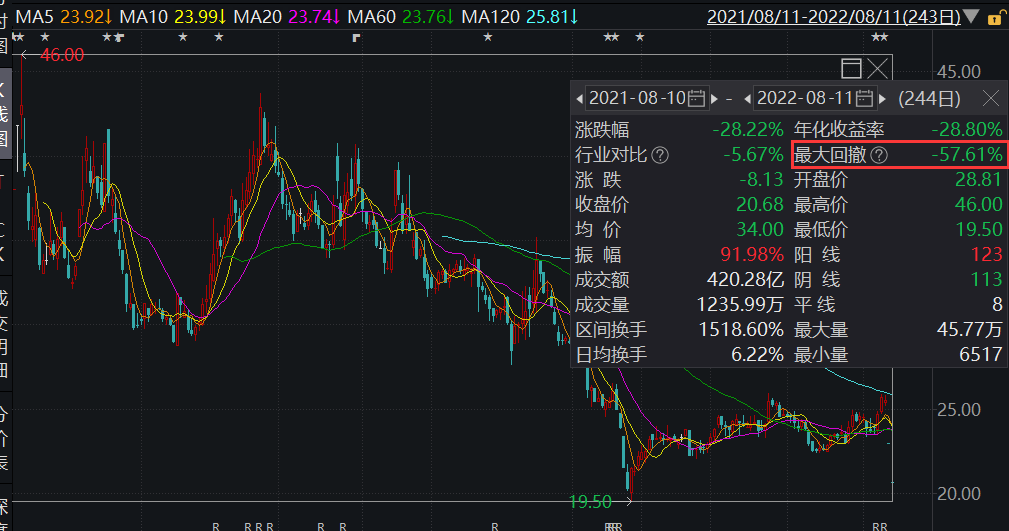Click the 最低价 value 19.50 in the panel
The height and width of the screenshot is (531, 1009).
tap(979, 230)
